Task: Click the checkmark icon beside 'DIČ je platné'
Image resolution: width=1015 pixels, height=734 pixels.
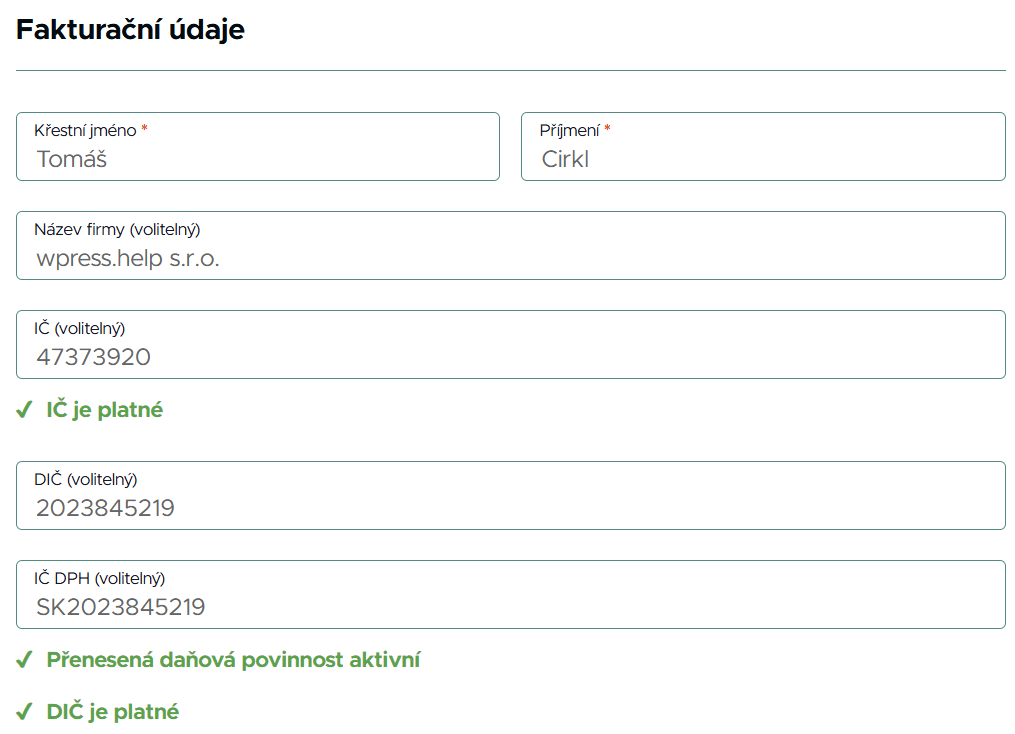Action: coord(24,713)
